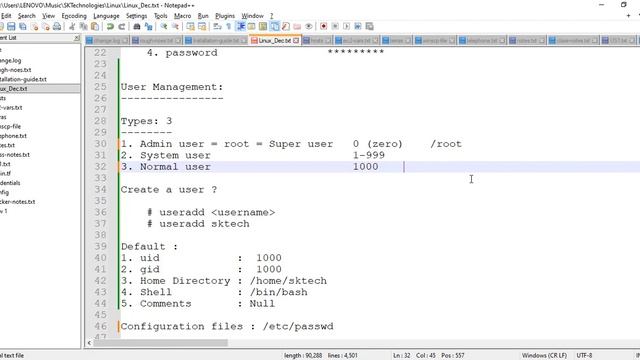The image size is (640, 360).
Task: Close the Document List panel
Action: pos(76,38)
